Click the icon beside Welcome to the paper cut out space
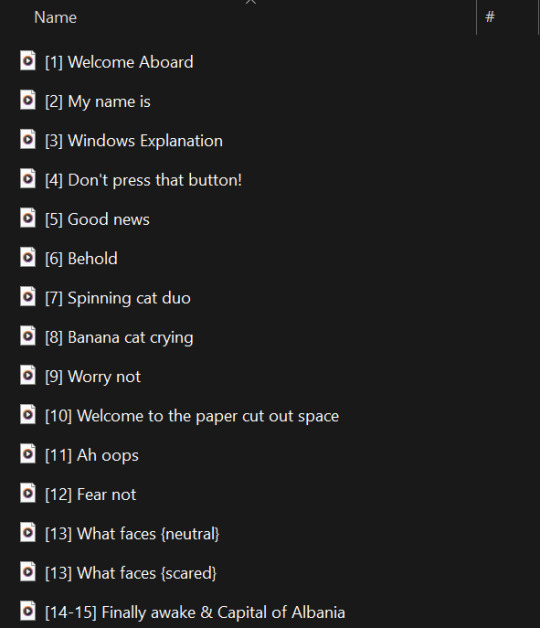Image resolution: width=540 pixels, height=628 pixels. 28,415
